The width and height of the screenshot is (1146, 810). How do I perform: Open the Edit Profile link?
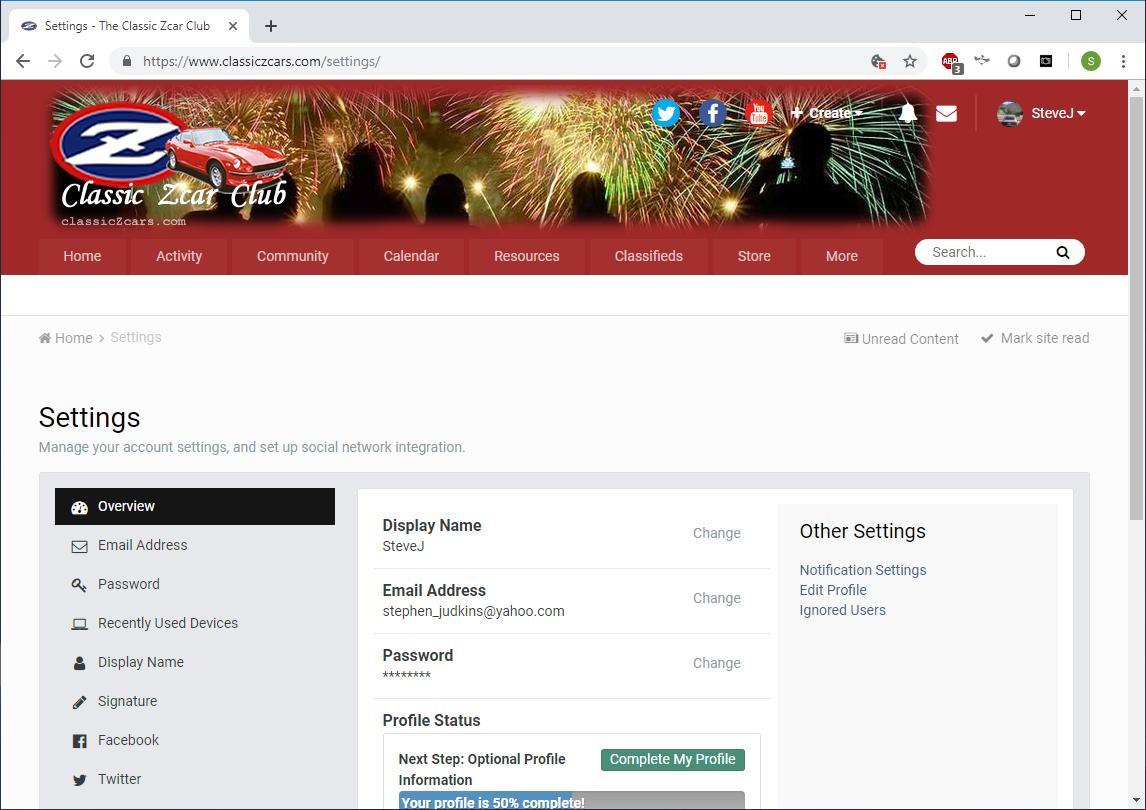tap(832, 590)
